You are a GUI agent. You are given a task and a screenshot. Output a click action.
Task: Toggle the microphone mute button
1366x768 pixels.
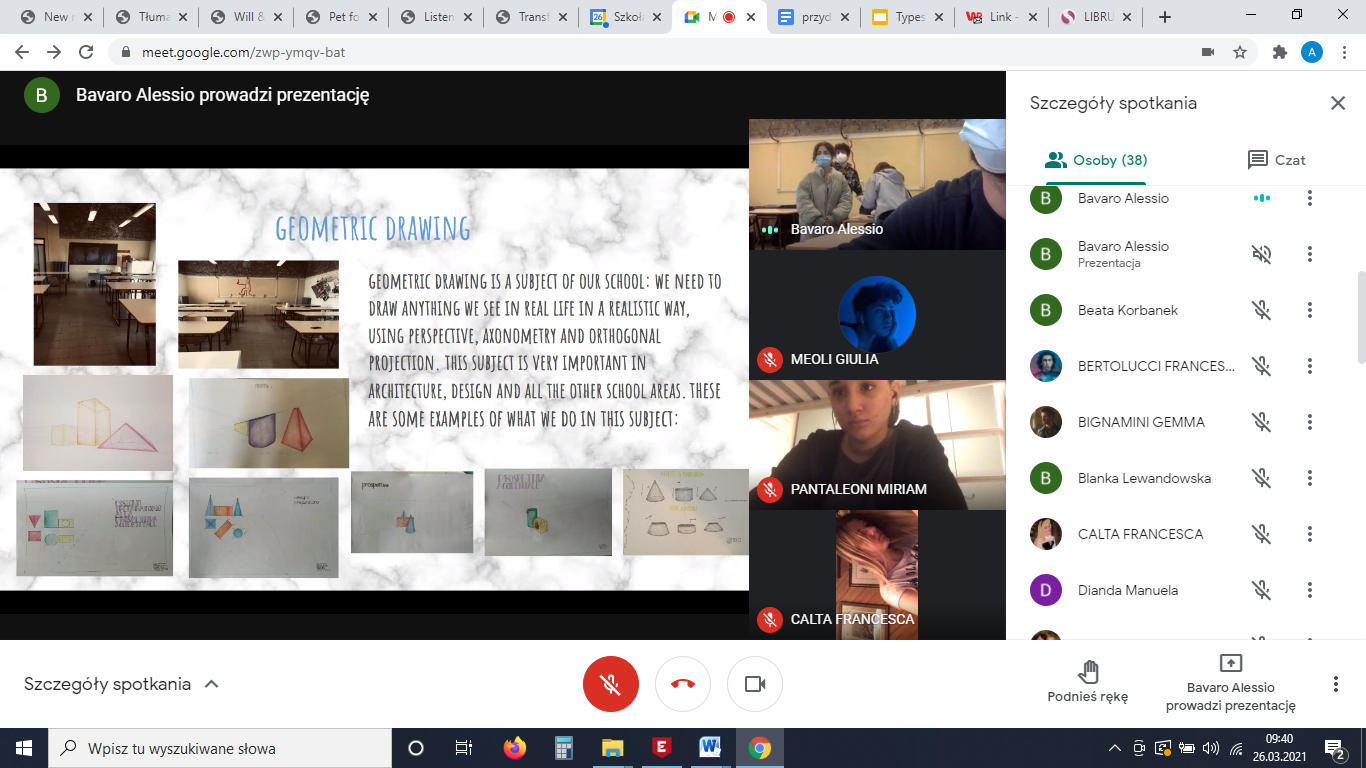pyautogui.click(x=611, y=684)
